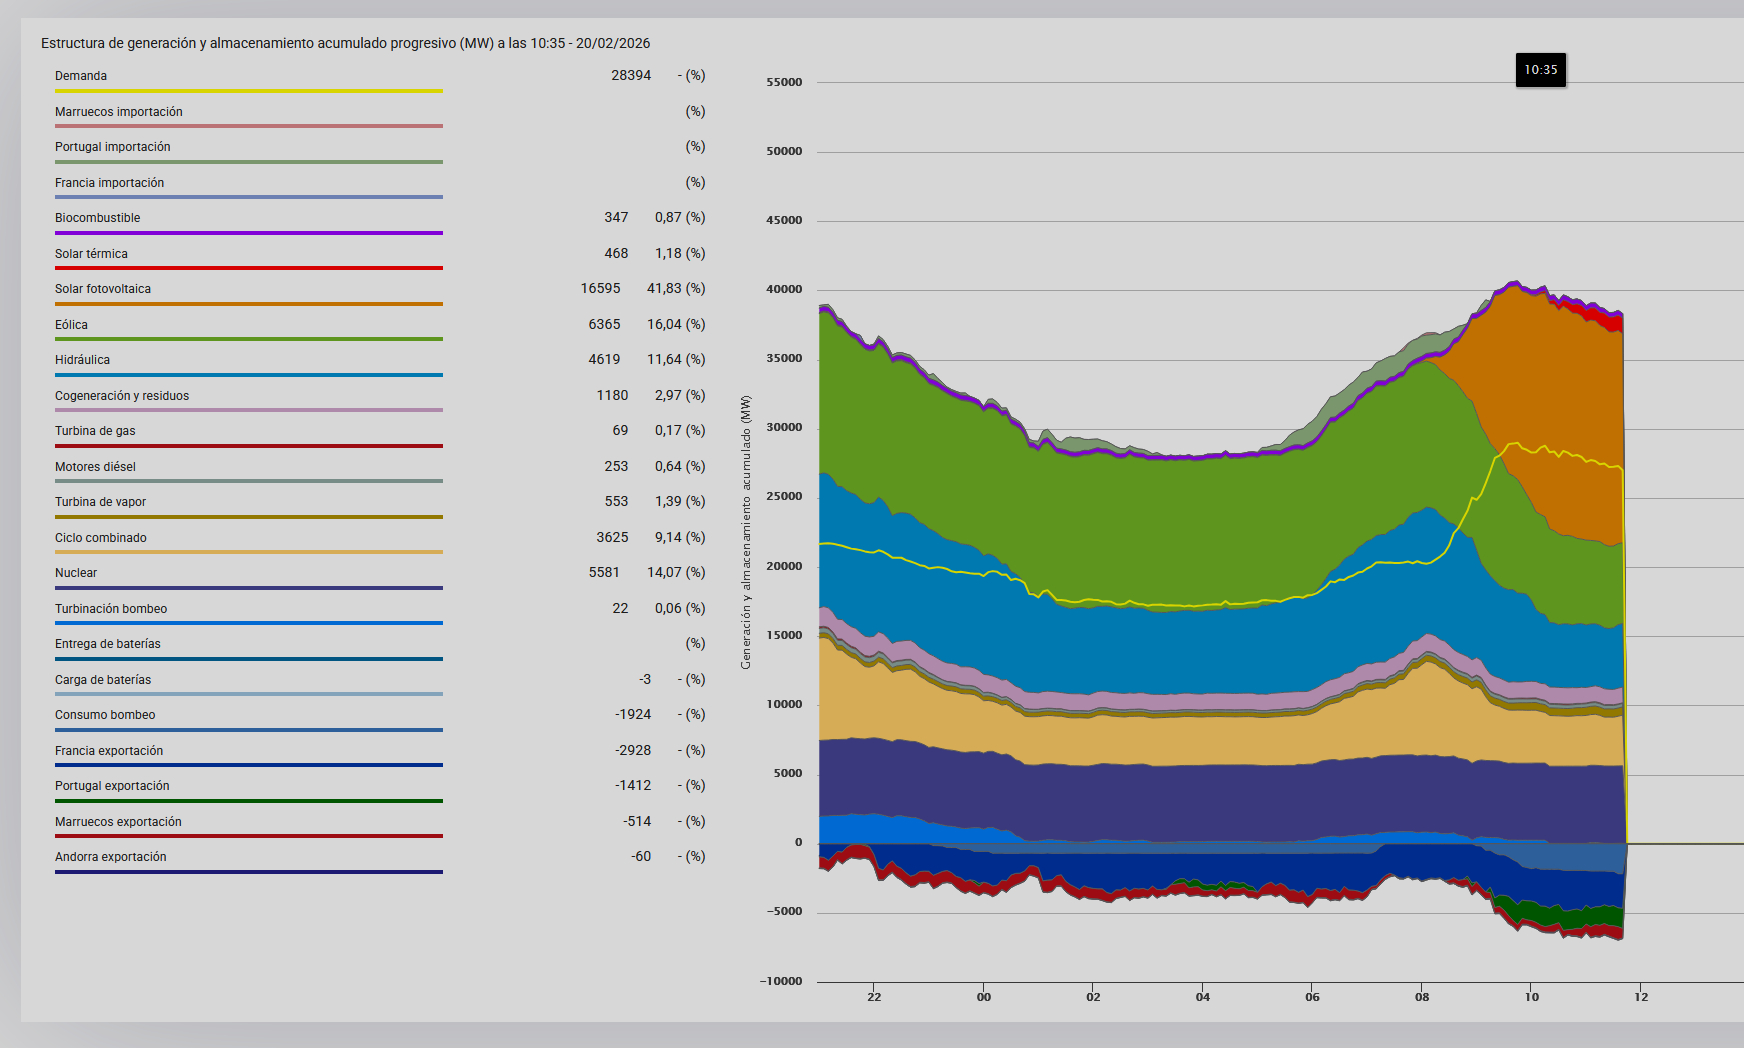1744x1048 pixels.
Task: Click the 08 hour tick on x-axis
Action: click(x=1422, y=997)
